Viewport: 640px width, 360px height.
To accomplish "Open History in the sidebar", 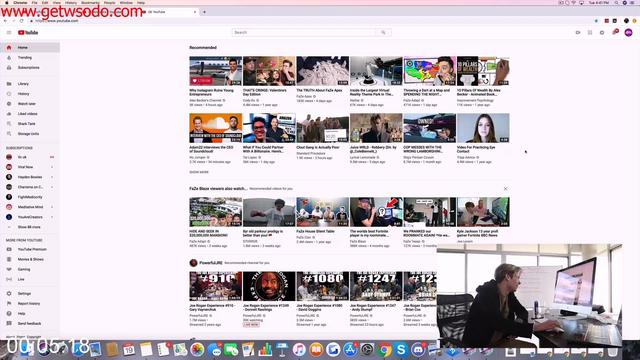I will (x=30, y=94).
